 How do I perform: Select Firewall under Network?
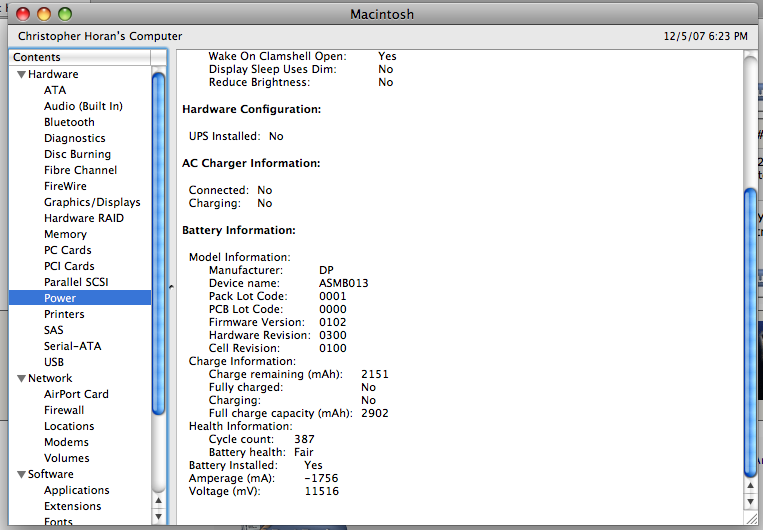pos(64,410)
